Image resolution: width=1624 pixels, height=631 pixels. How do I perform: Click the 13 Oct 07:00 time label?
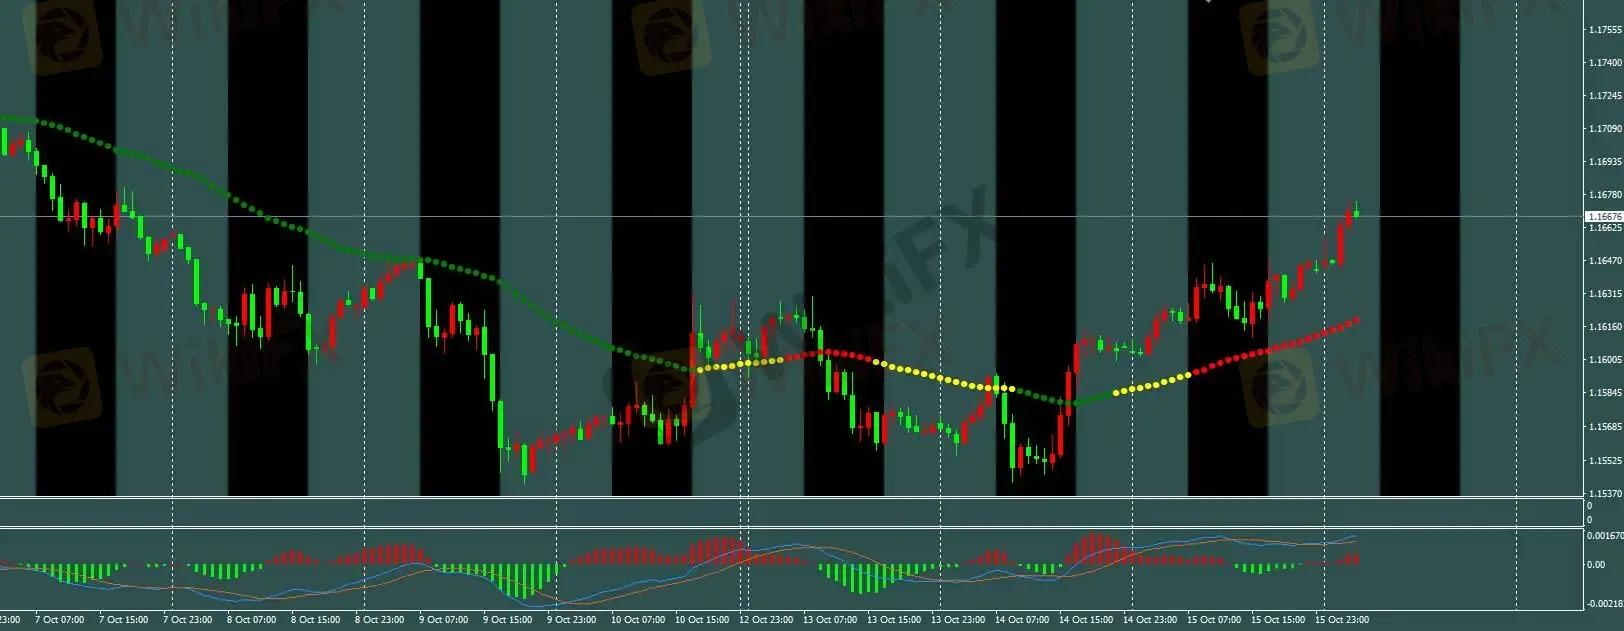tap(830, 620)
